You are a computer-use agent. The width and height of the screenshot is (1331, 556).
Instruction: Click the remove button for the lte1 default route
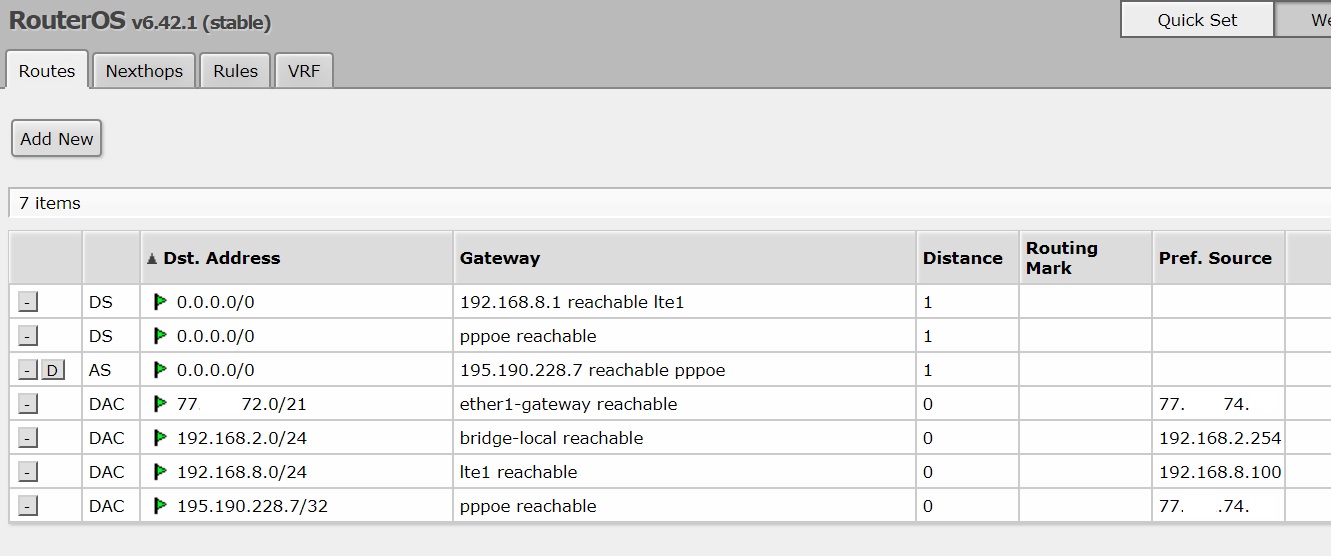coord(28,302)
